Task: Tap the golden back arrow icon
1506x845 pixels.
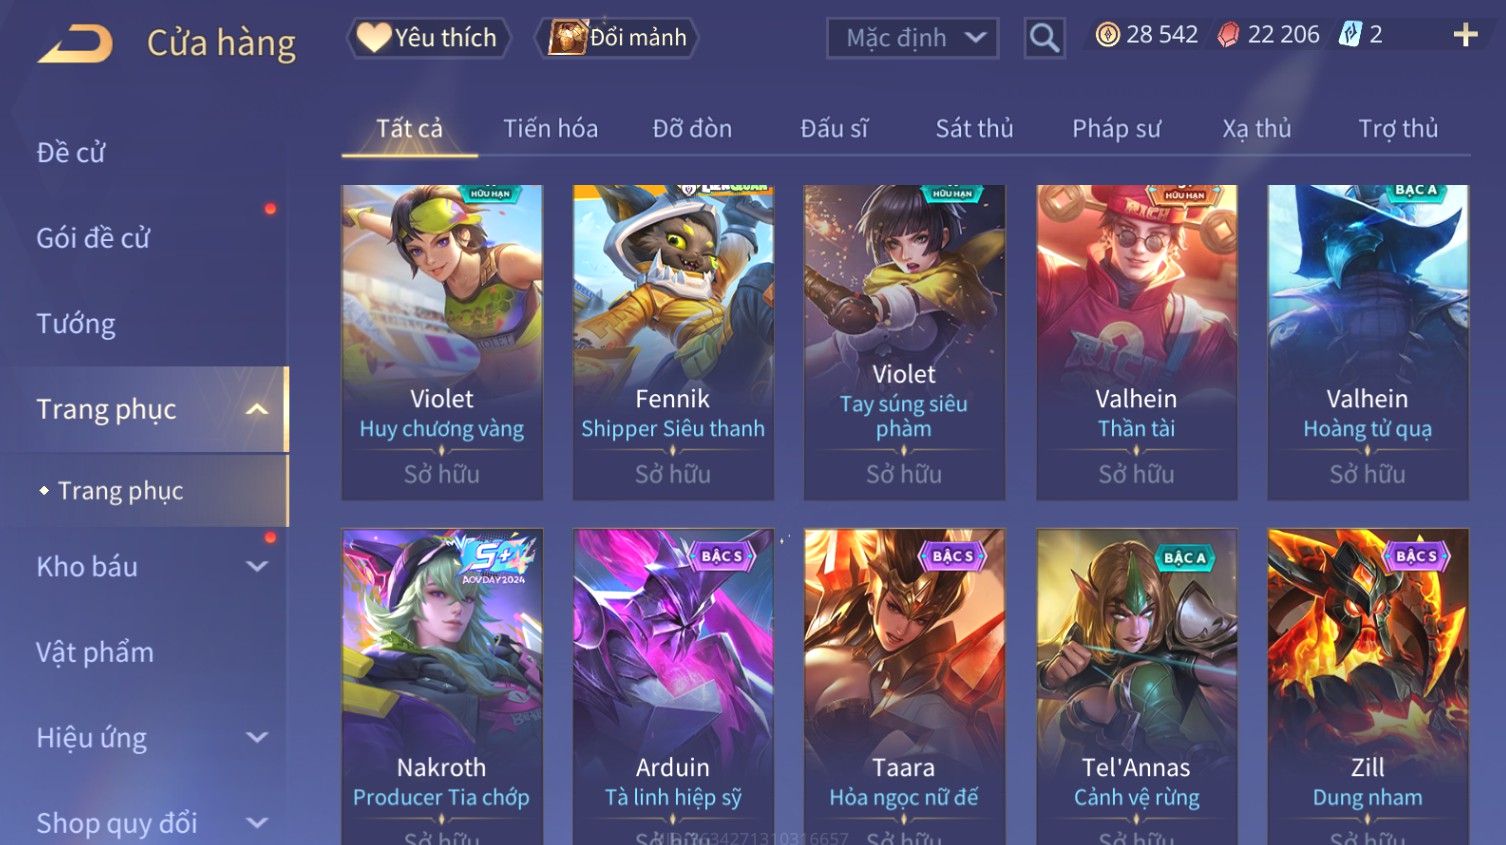Action: pos(76,43)
